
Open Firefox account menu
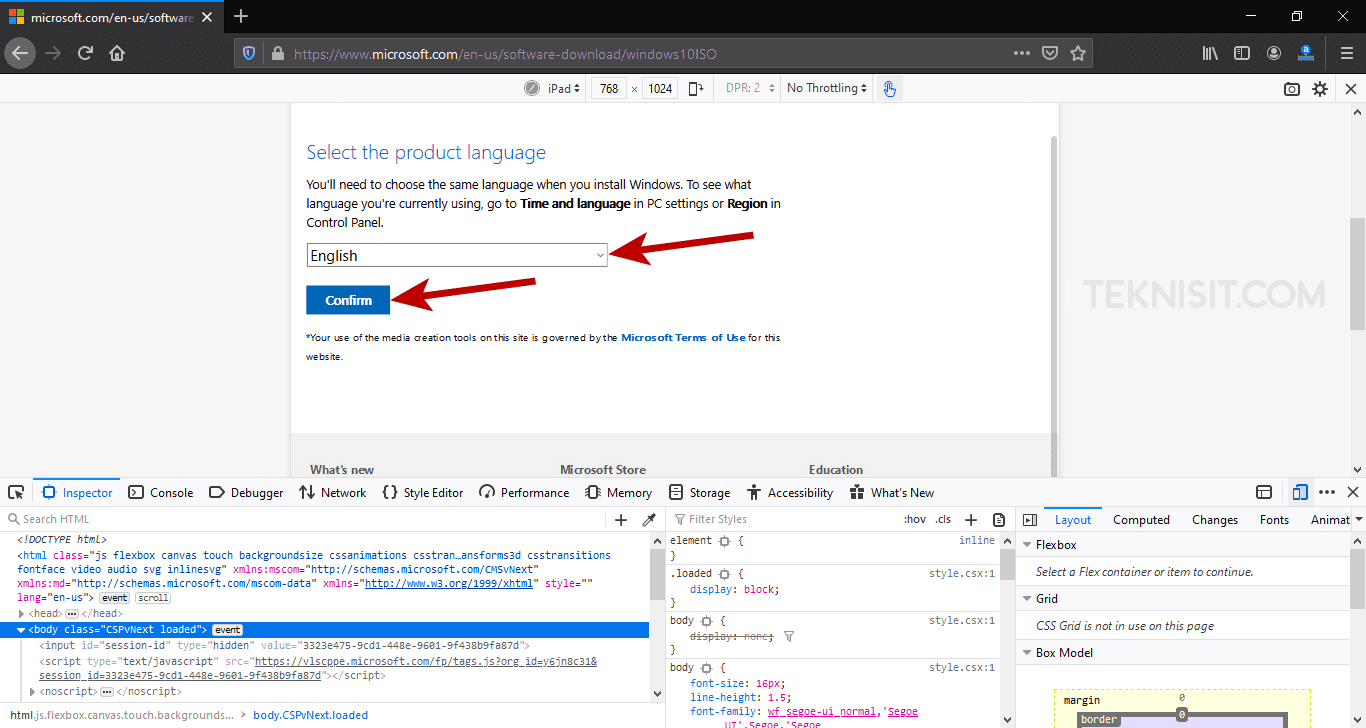[1274, 53]
